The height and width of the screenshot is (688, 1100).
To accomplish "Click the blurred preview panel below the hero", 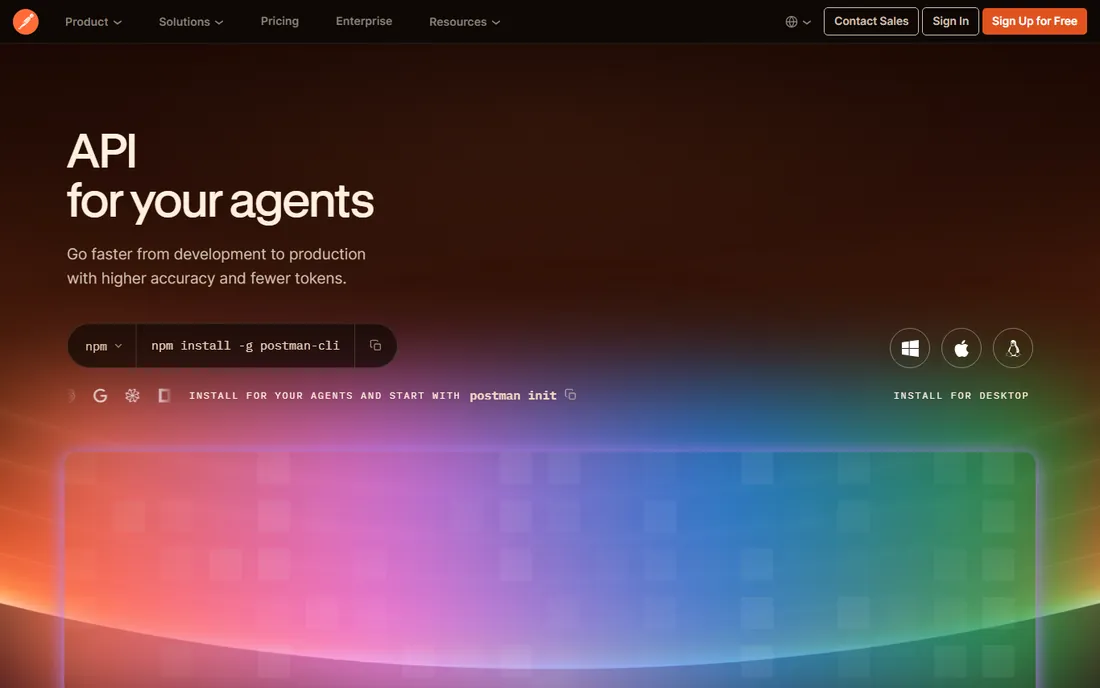I will point(550,569).
